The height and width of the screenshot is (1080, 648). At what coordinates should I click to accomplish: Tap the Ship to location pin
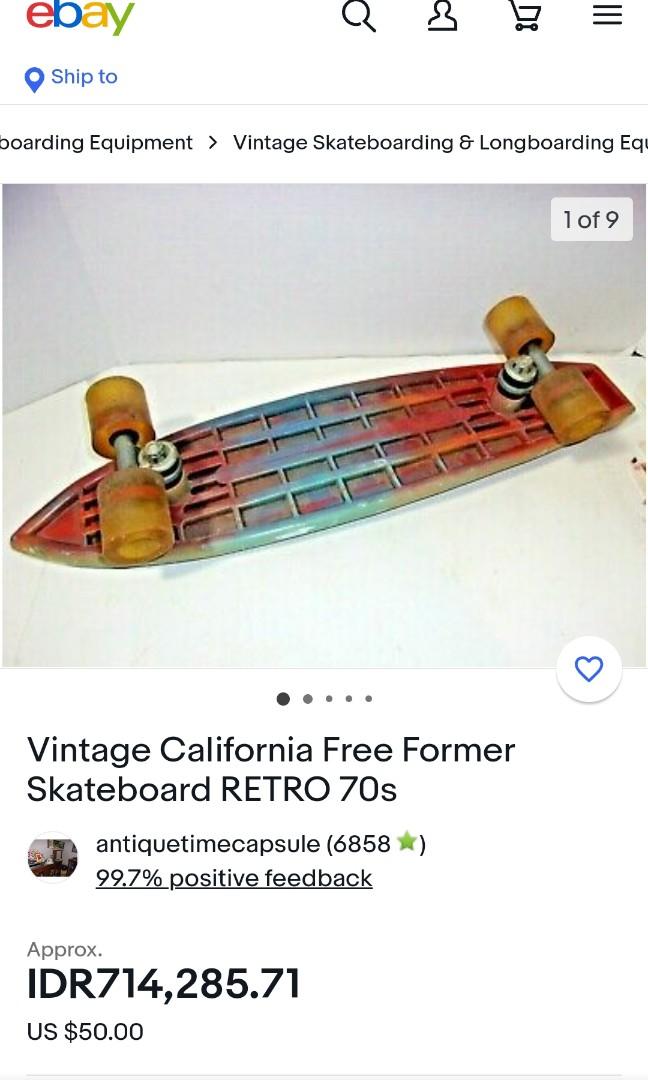coord(34,80)
